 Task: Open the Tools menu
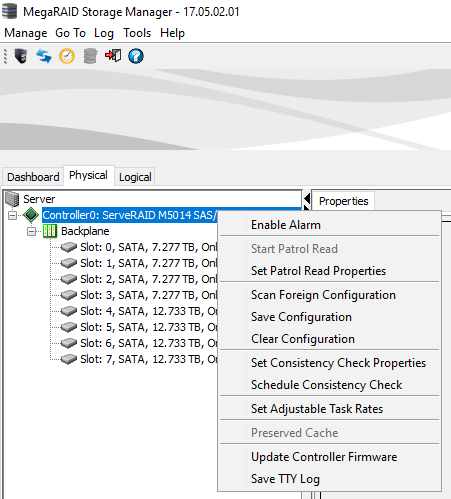click(137, 33)
